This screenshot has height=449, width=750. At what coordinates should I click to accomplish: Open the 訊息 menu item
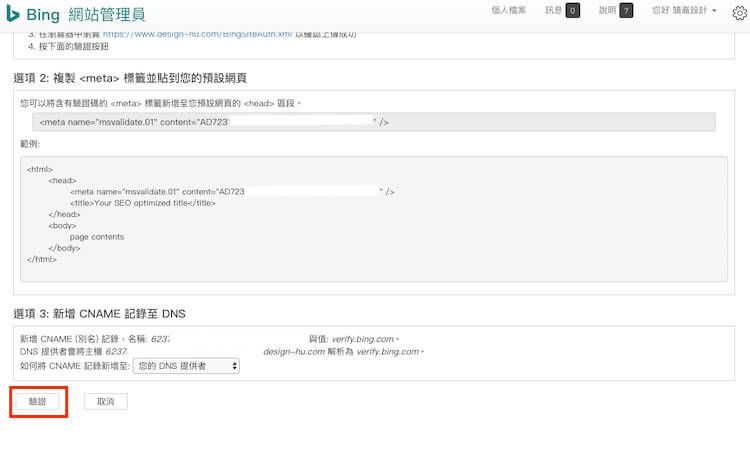(x=553, y=11)
